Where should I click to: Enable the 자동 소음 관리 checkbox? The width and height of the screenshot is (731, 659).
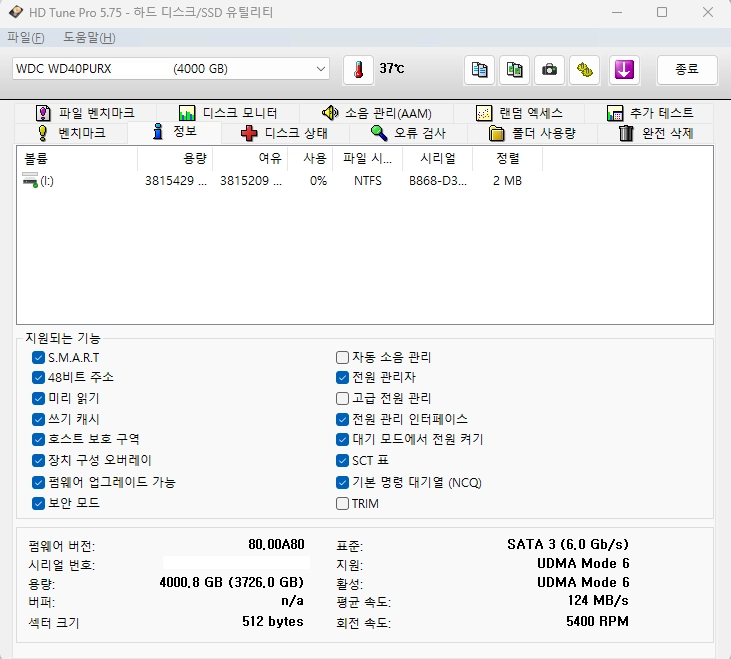(342, 357)
